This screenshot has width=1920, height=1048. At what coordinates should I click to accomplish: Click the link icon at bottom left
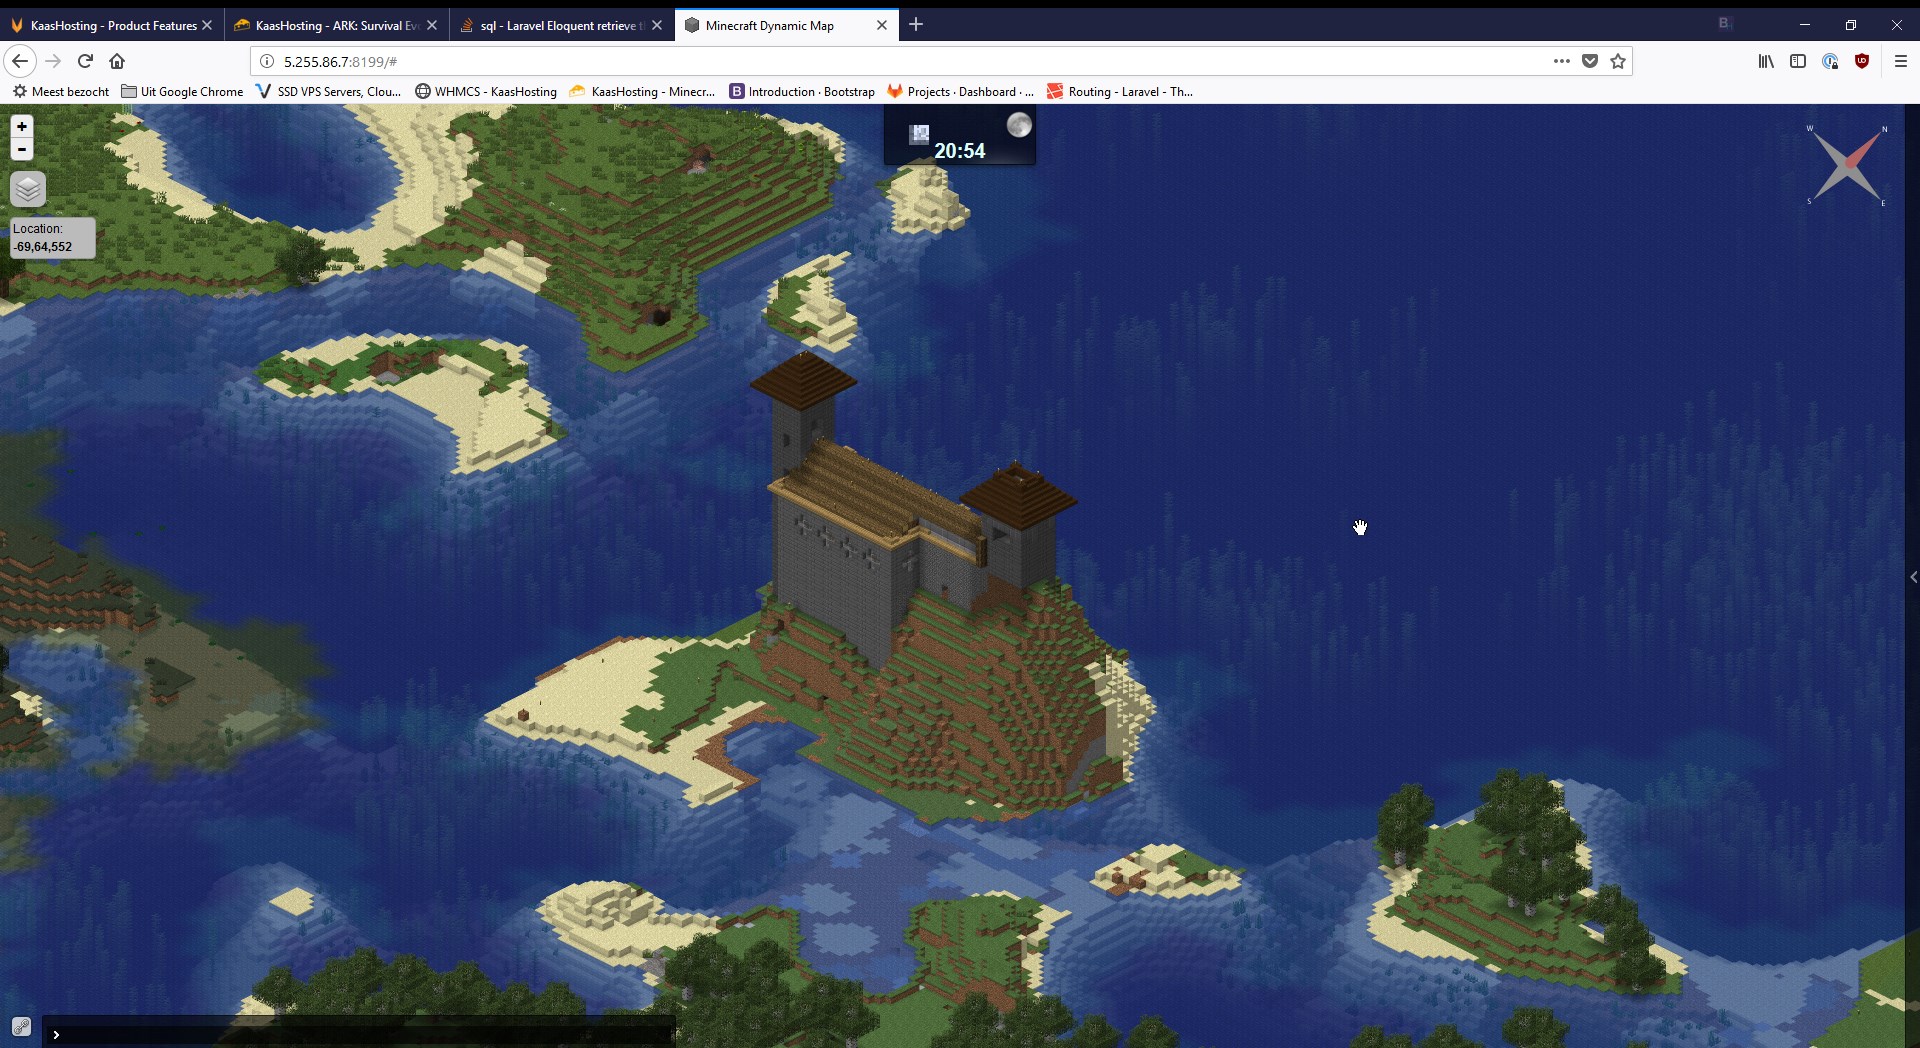coord(20,1026)
